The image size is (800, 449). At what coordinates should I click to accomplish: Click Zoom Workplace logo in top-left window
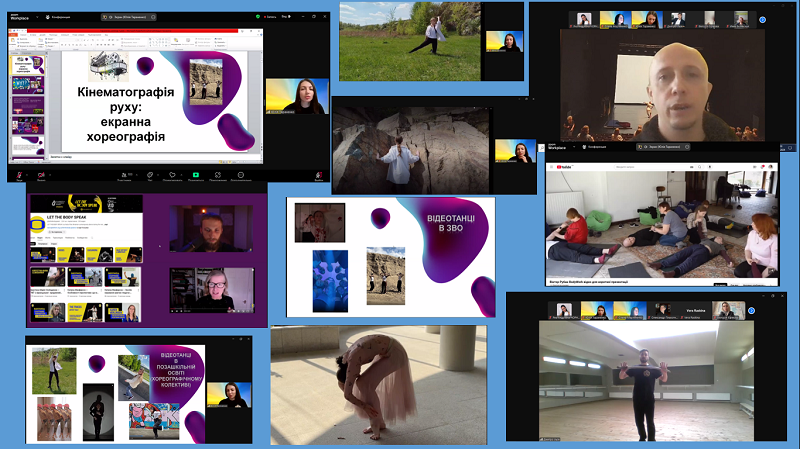(20, 17)
